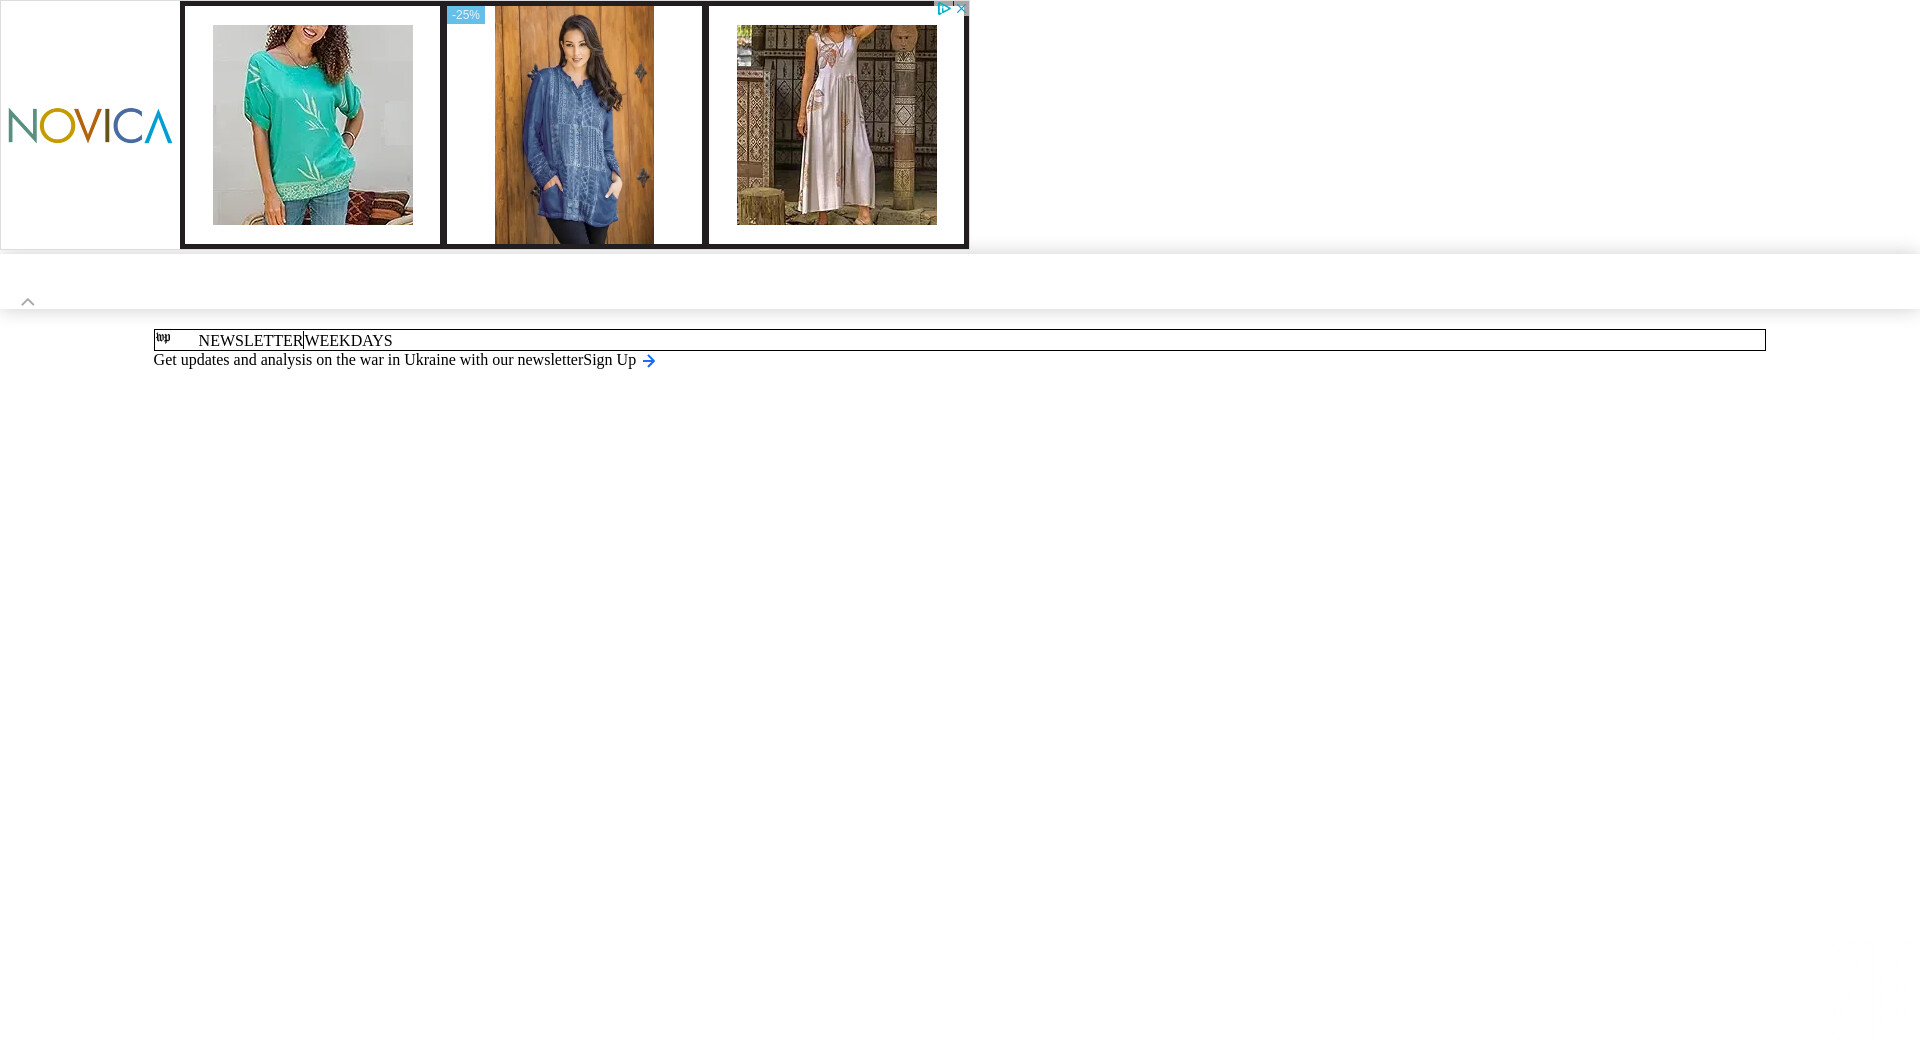Click the Sign Up newsletter link
Image resolution: width=1920 pixels, height=1040 pixels.
(x=609, y=360)
